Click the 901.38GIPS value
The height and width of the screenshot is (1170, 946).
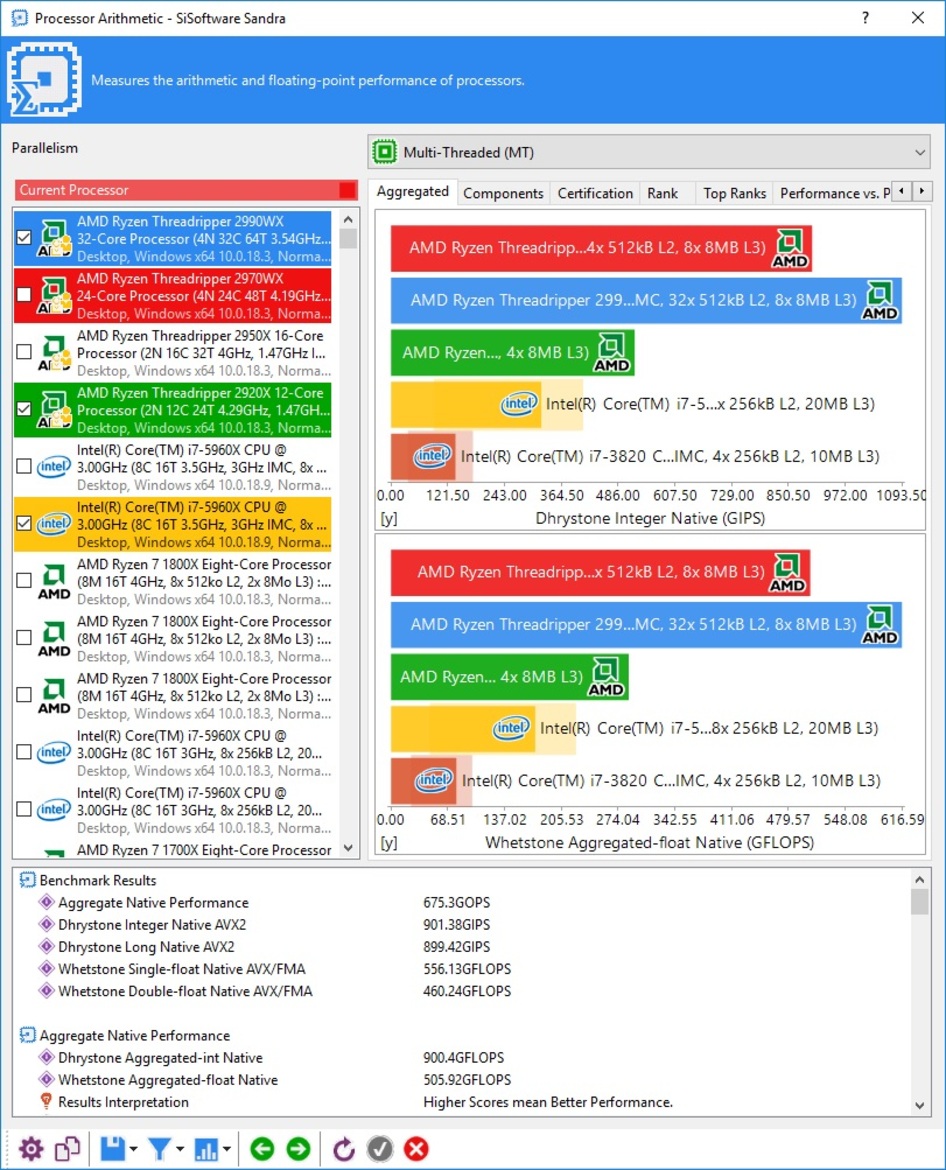(457, 925)
